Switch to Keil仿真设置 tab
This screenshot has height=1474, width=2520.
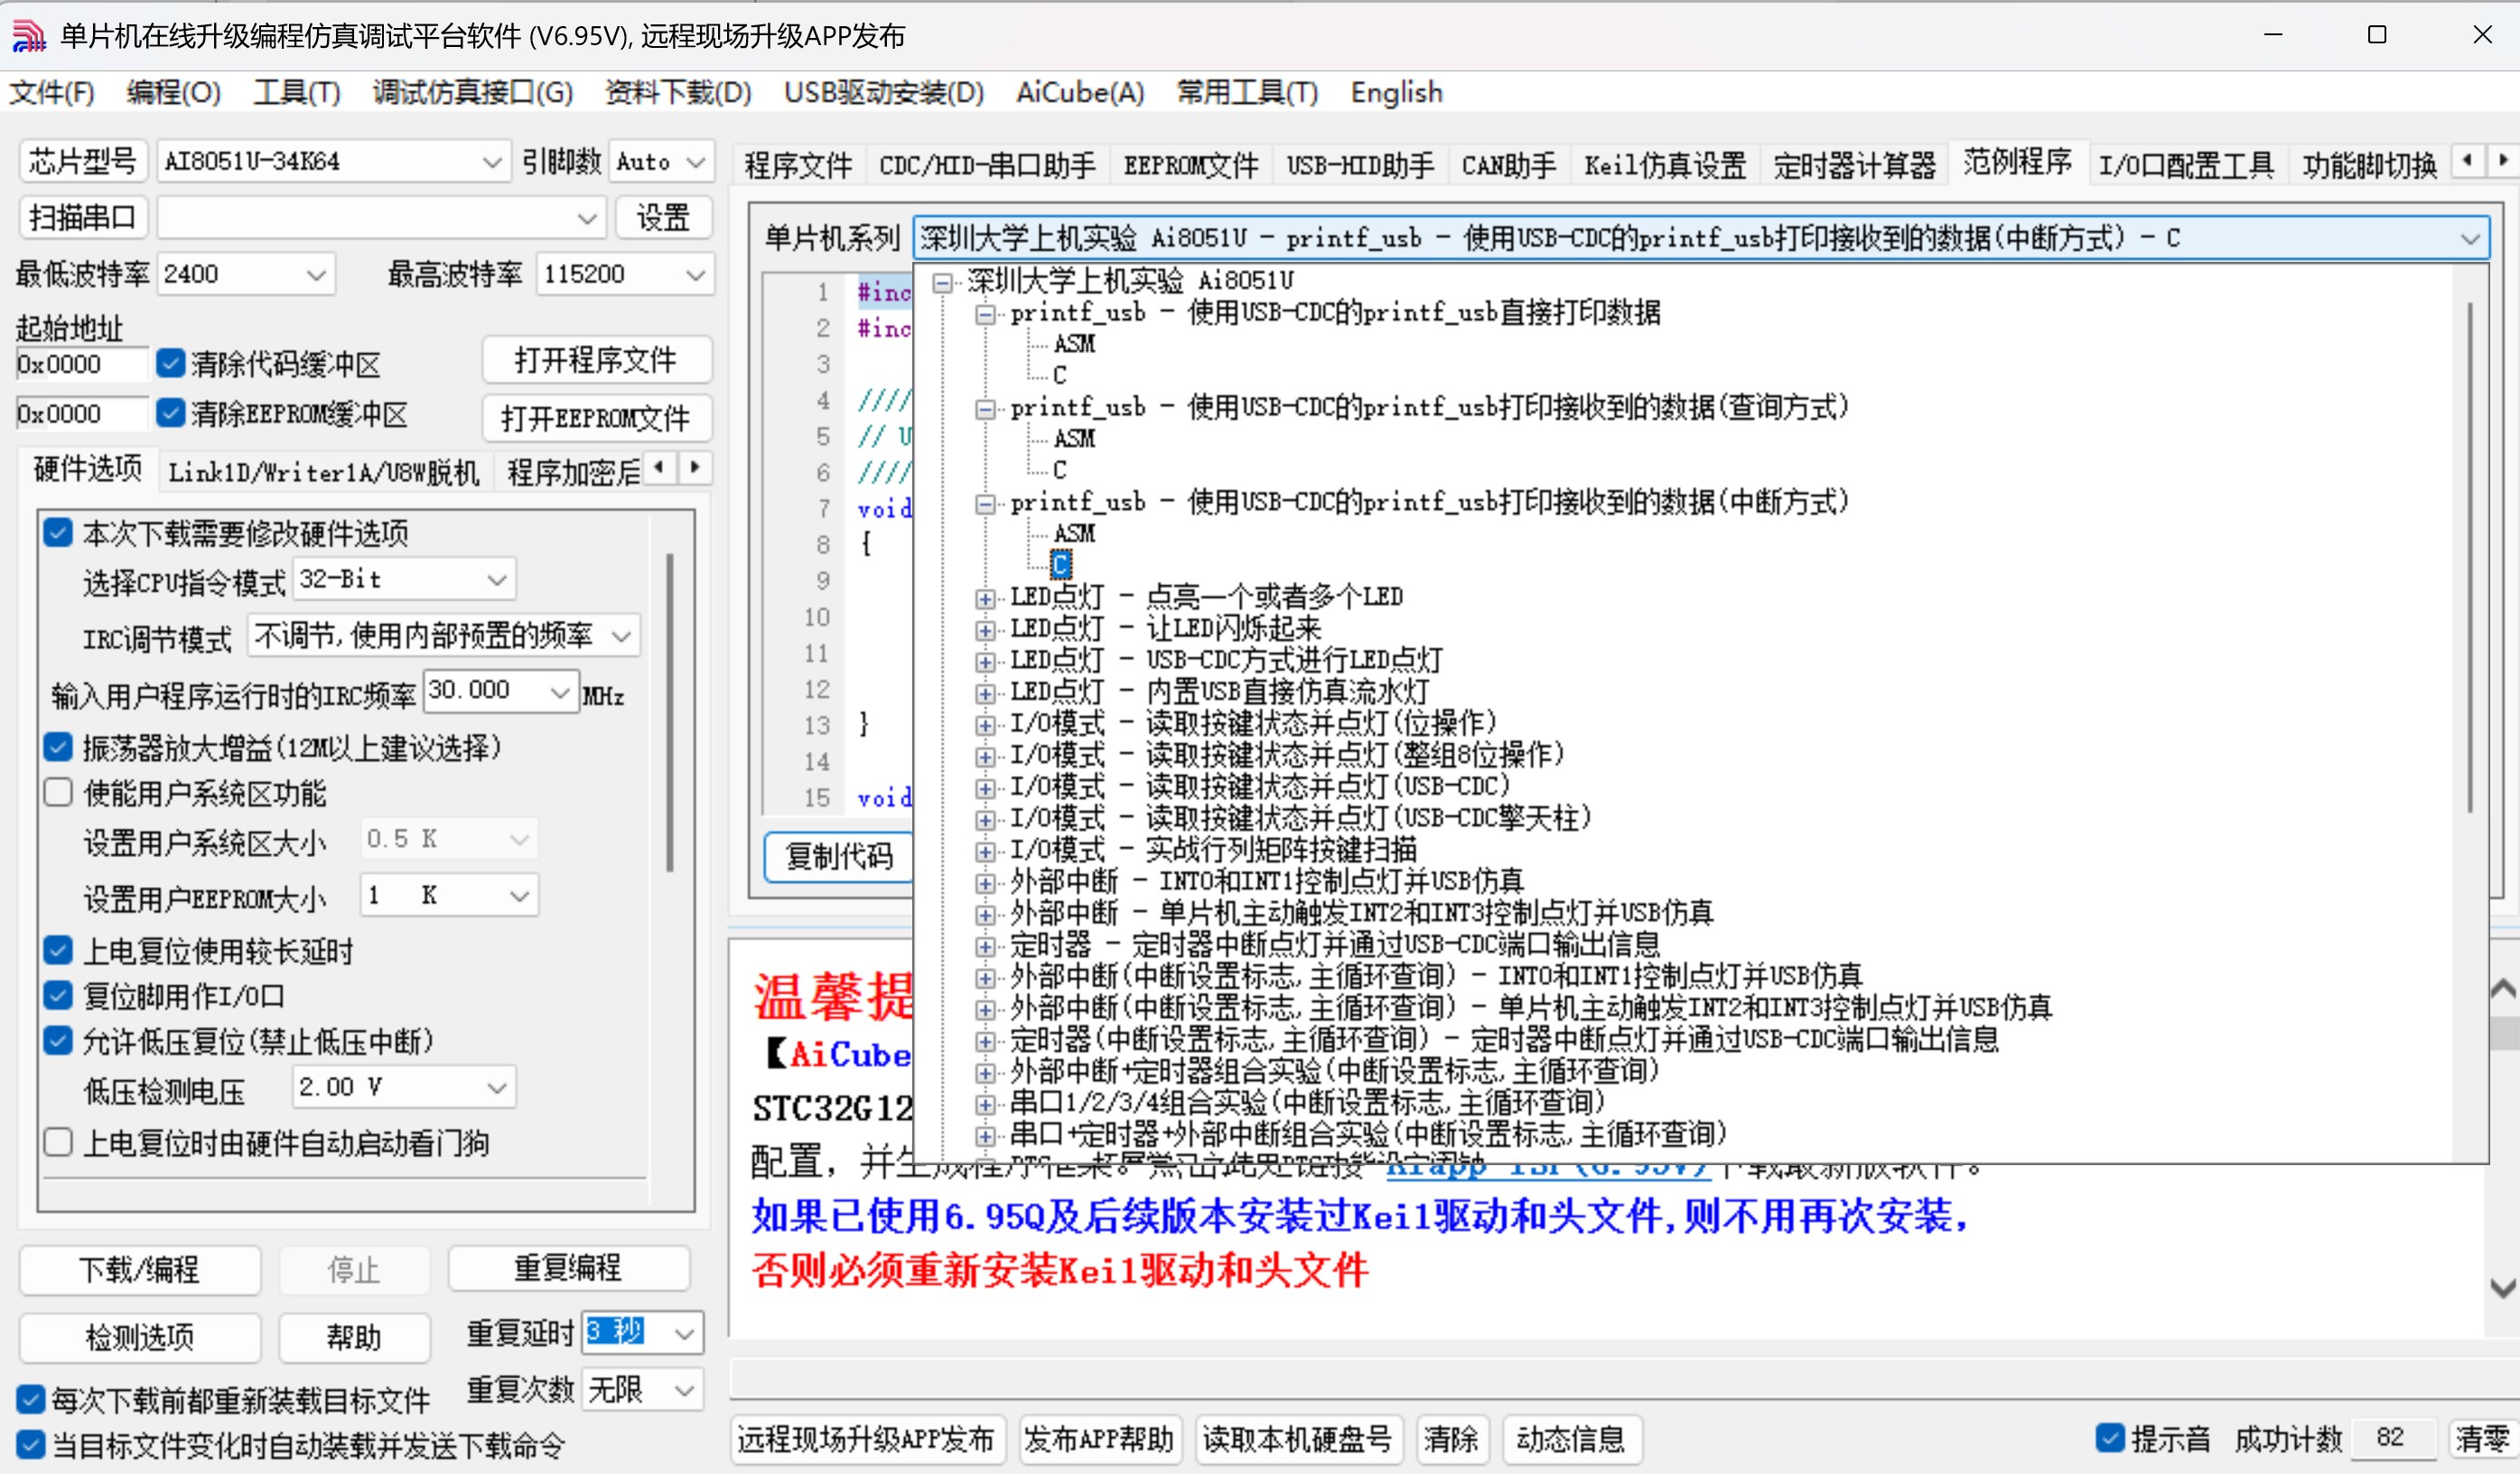(x=1664, y=165)
